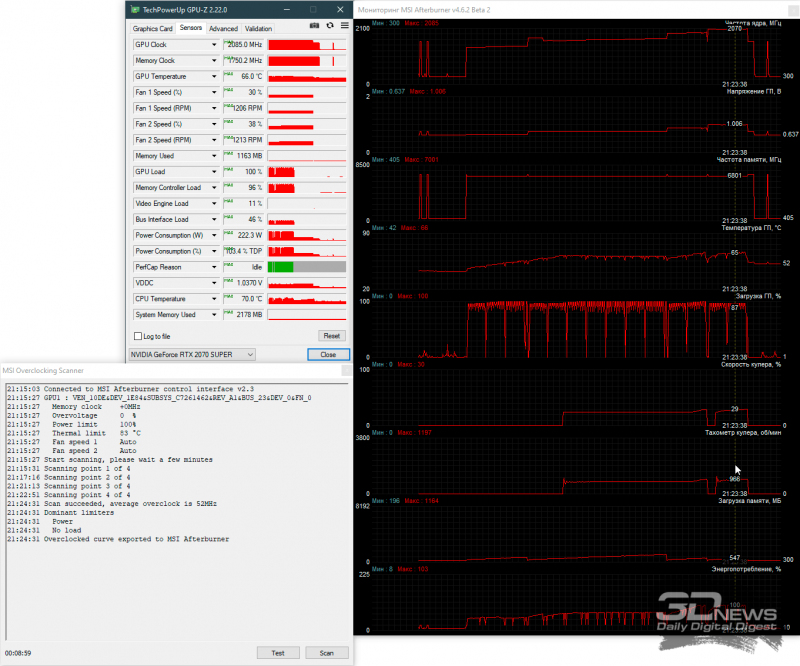
Task: Minimize the GPU-Z window
Action: click(x=287, y=10)
